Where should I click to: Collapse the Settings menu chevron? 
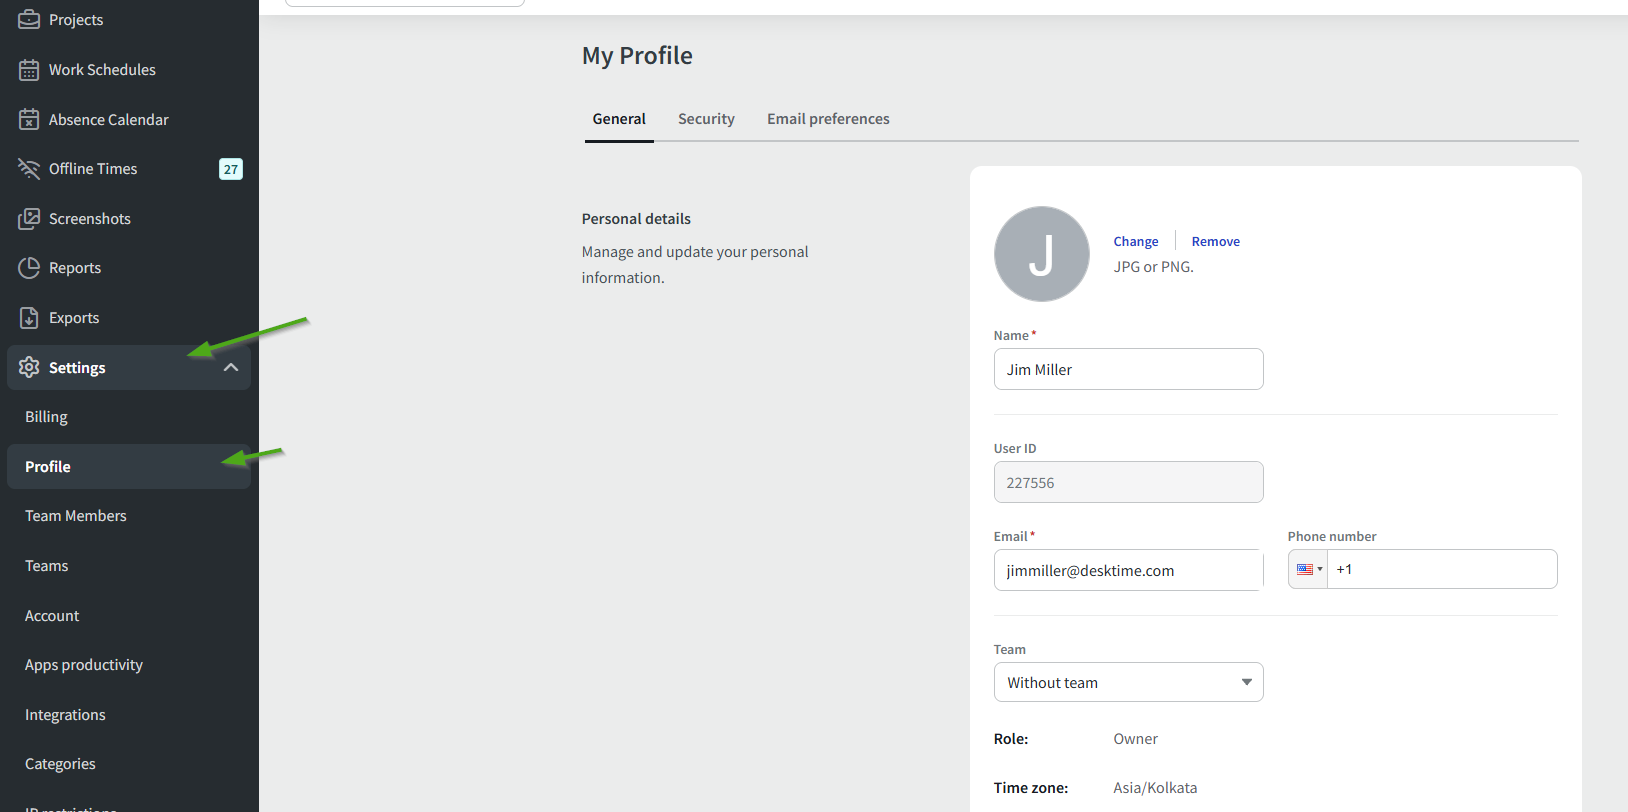coord(231,368)
